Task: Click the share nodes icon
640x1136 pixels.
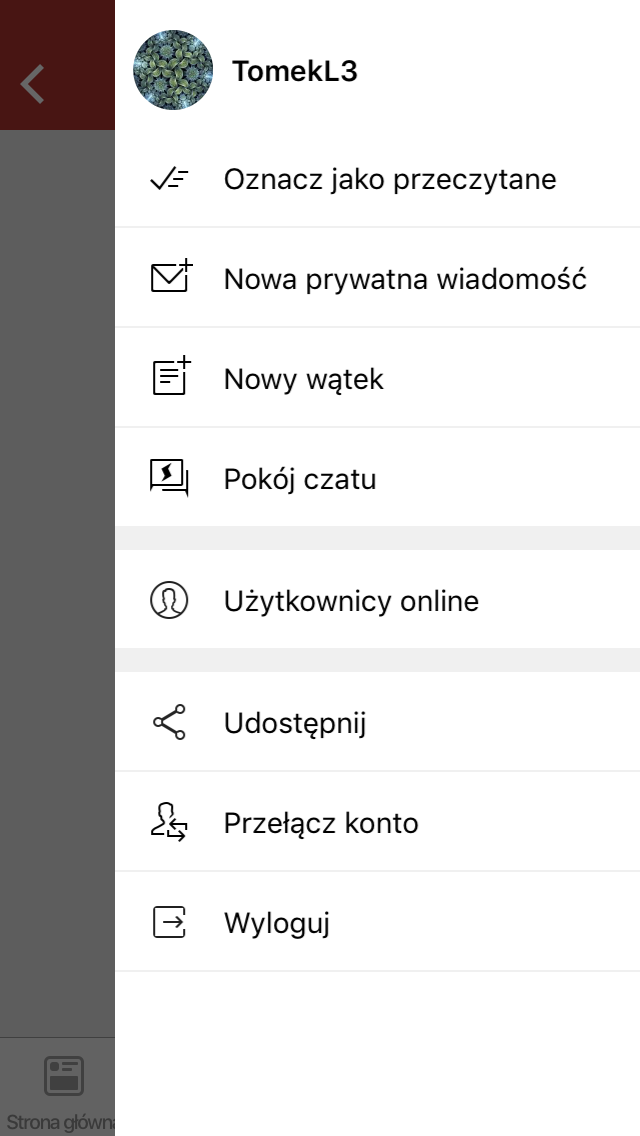Action: [x=169, y=722]
